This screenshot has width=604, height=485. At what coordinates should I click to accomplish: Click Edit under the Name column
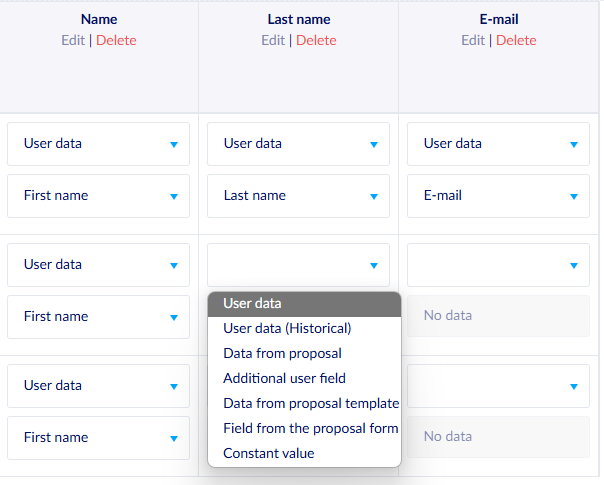pyautogui.click(x=73, y=40)
